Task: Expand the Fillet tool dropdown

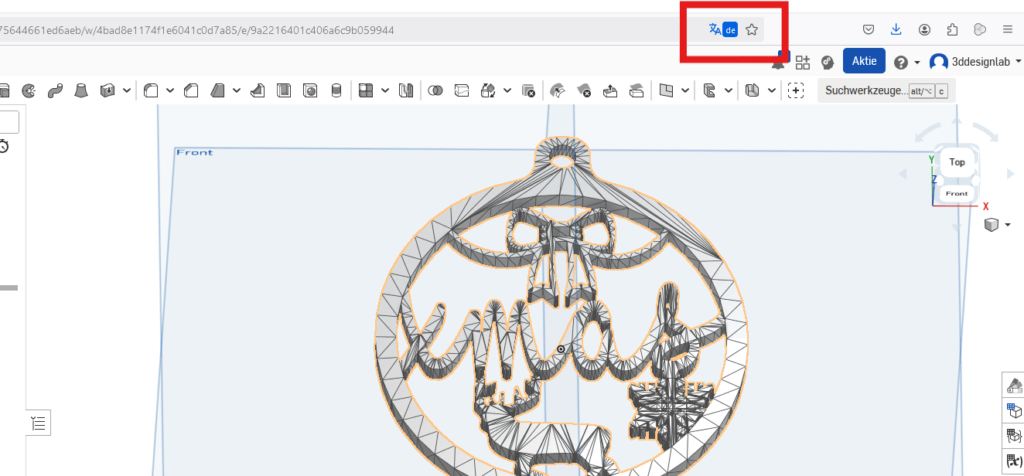Action: 170,91
